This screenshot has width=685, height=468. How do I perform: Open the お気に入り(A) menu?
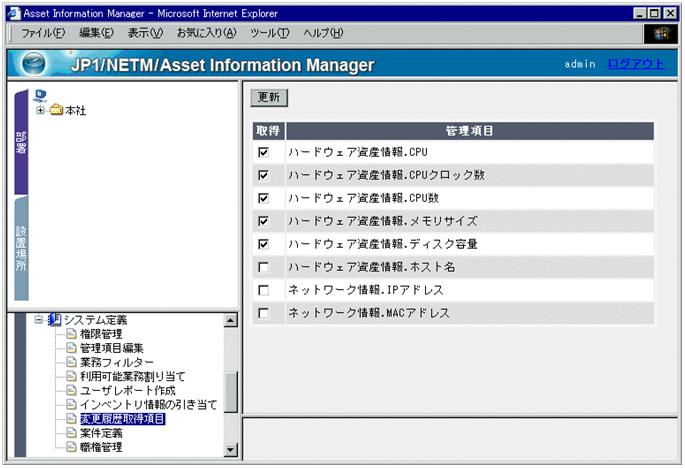[x=206, y=33]
